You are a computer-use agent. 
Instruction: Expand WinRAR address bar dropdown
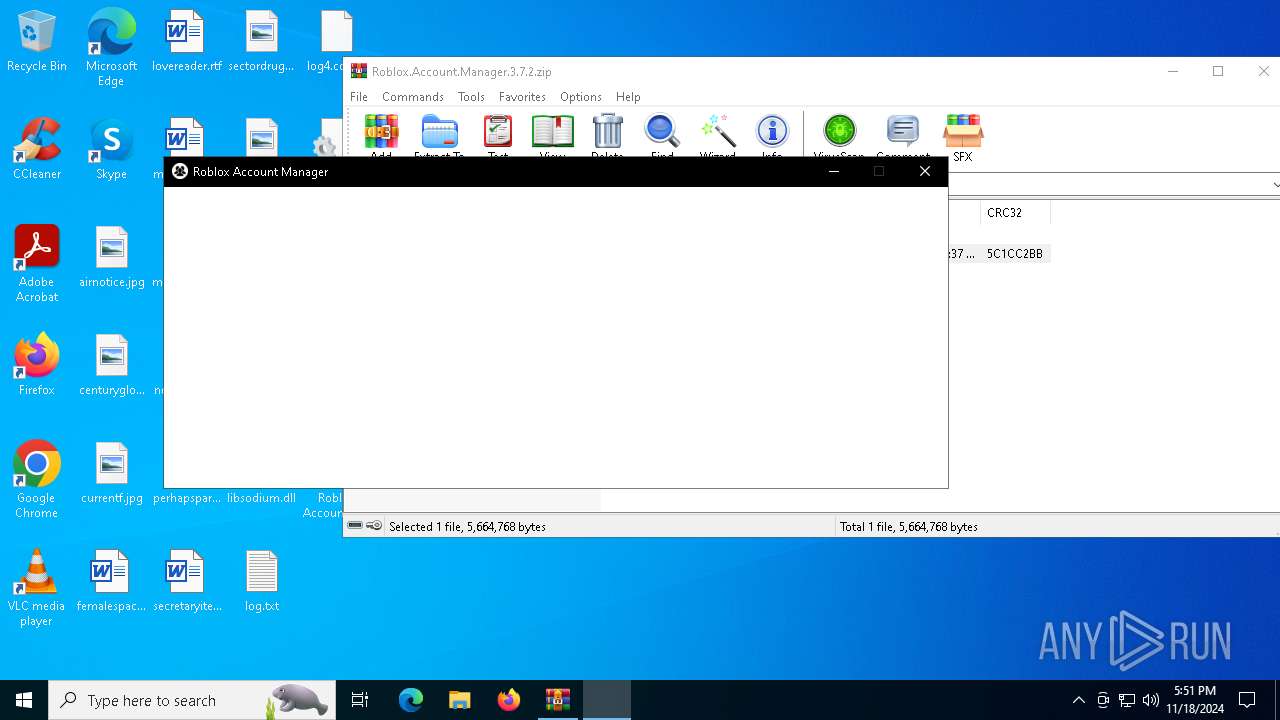click(x=1274, y=185)
